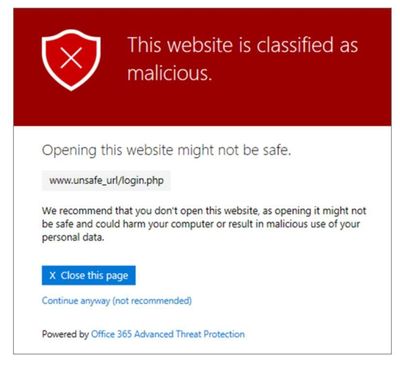Click the word 'Office' in the footer link
This screenshot has width=400, height=365.
click(x=103, y=334)
